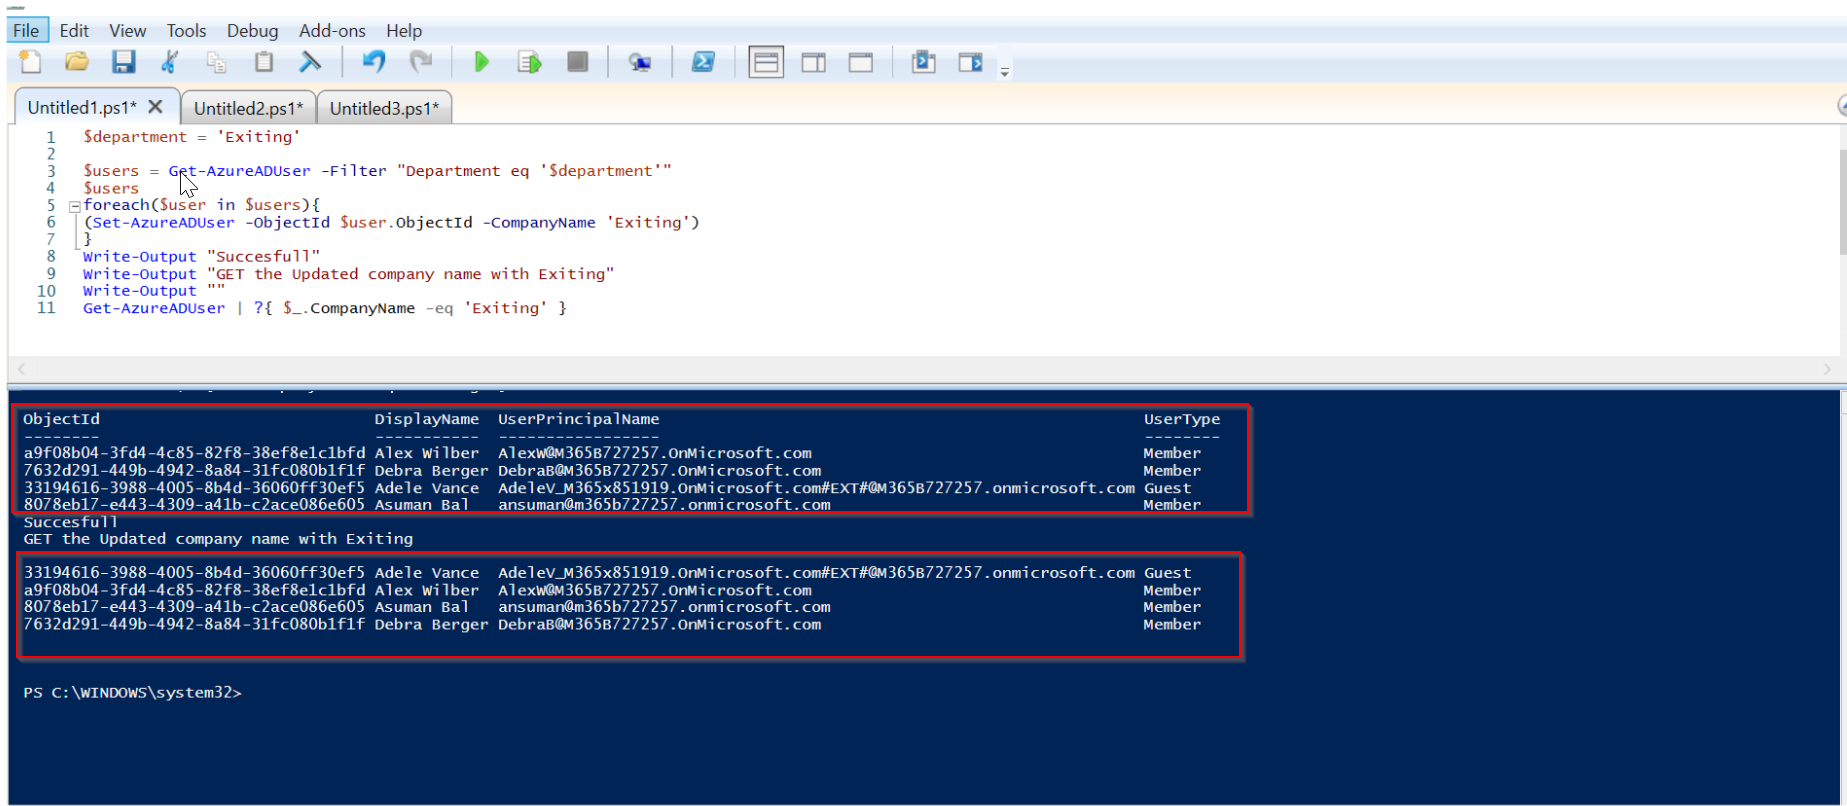Collapse the script pane with the corner arrow
The height and width of the screenshot is (806, 1847).
(x=1841, y=106)
